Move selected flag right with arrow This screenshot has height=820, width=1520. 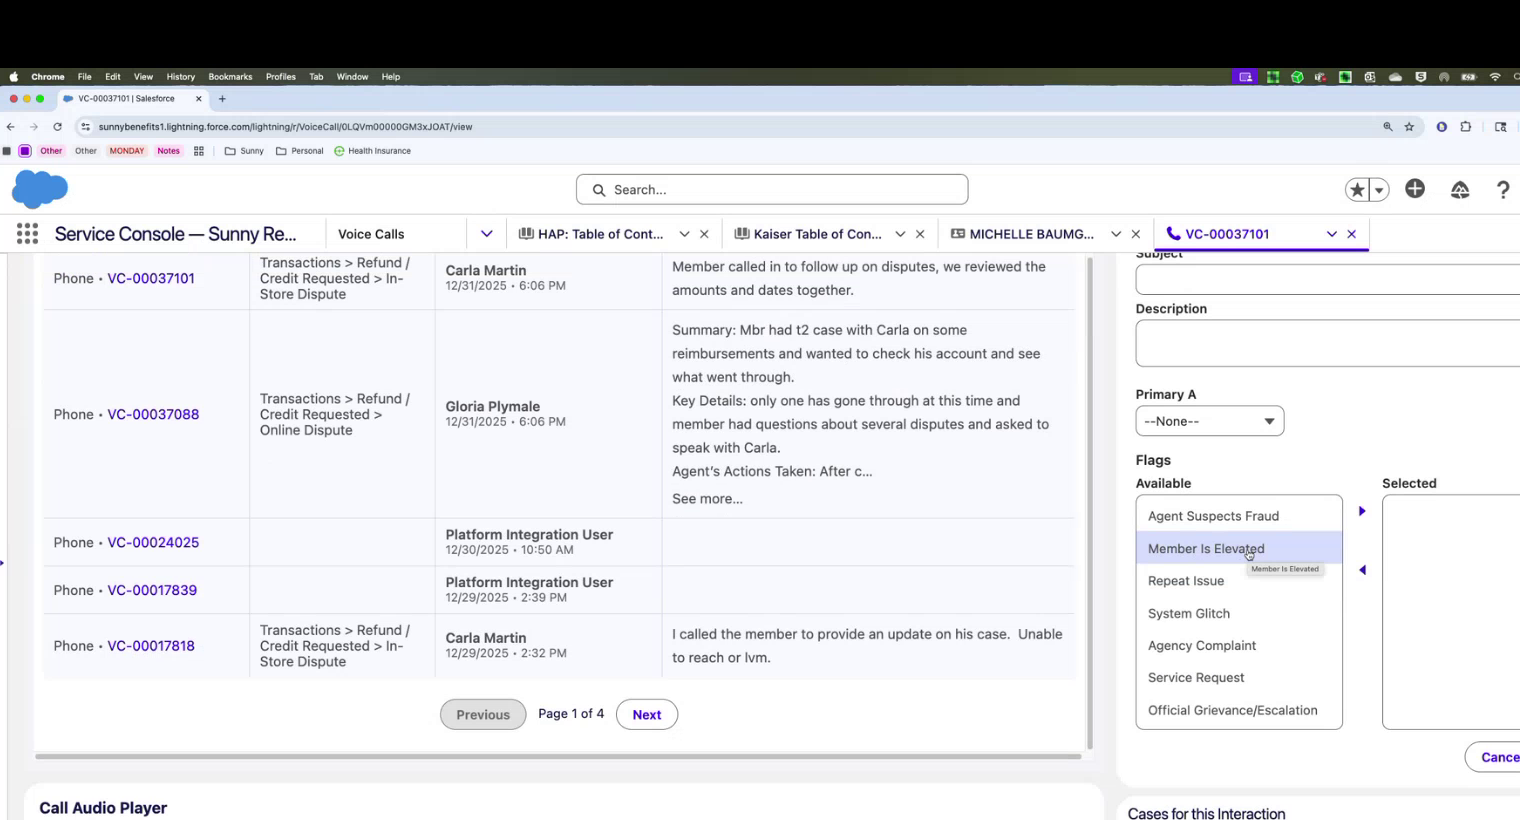pos(1361,511)
